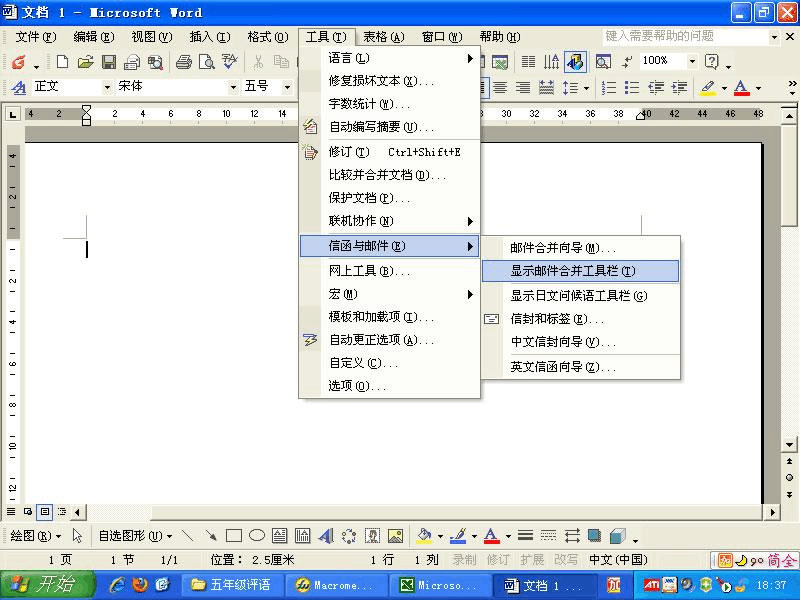Image resolution: width=800 pixels, height=600 pixels.
Task: Expand the zoom 100% dropdown
Action: (x=692, y=62)
